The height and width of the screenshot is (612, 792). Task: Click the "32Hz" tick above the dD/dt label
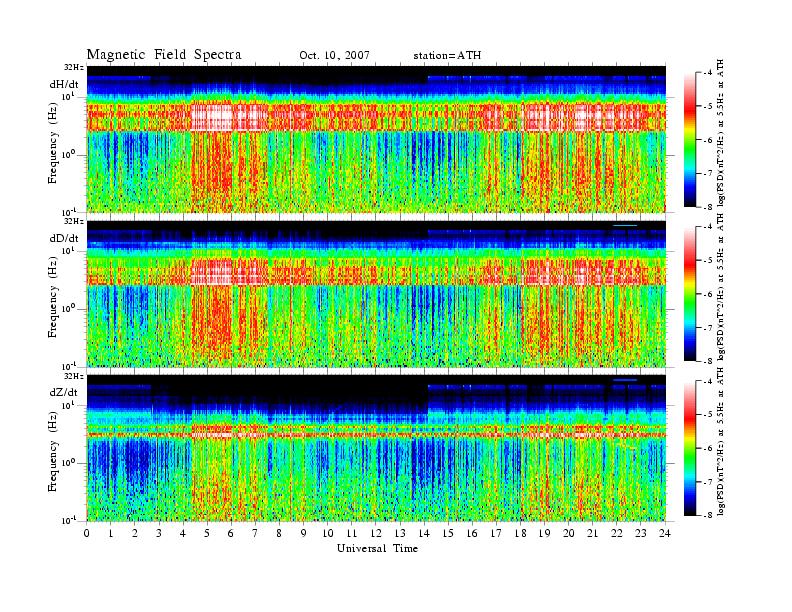pyautogui.click(x=74, y=221)
